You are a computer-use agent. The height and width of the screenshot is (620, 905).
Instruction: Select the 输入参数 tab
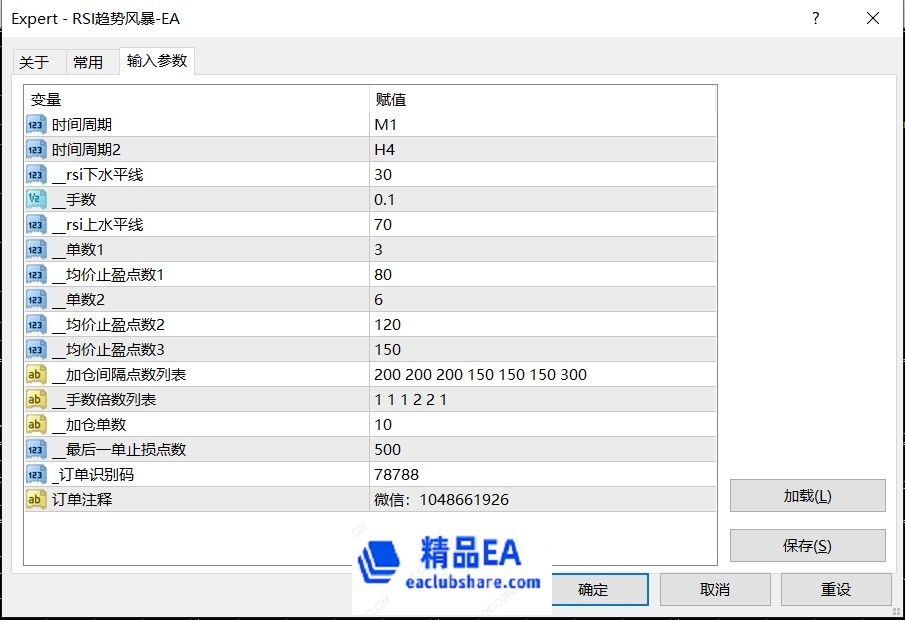point(157,61)
